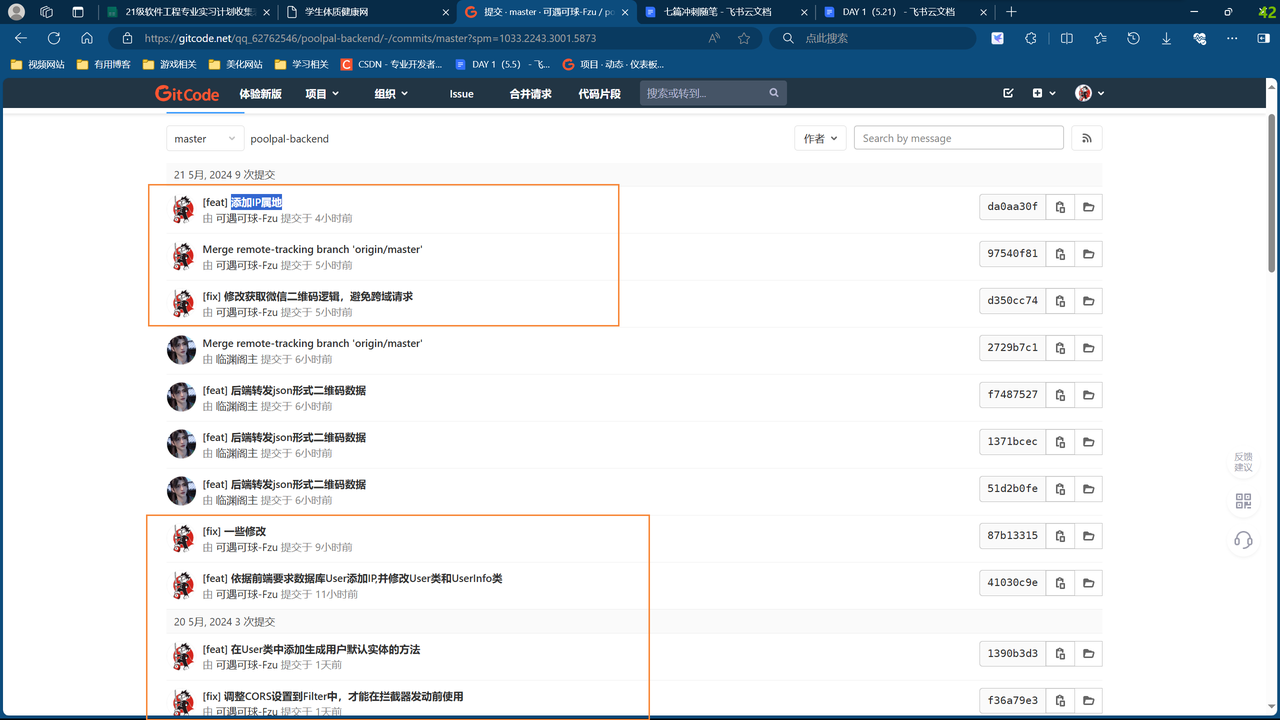
Task: Go to the browser home page
Action: 87,38
